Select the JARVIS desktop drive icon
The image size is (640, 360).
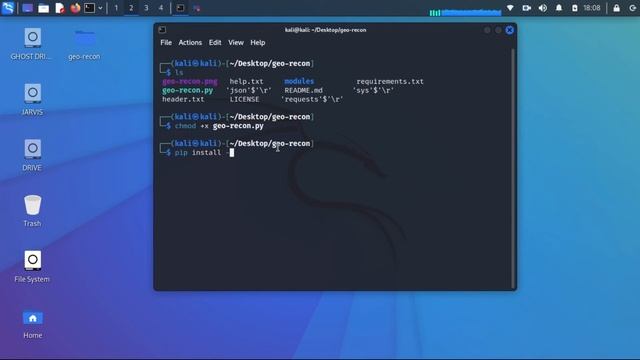click(32, 100)
